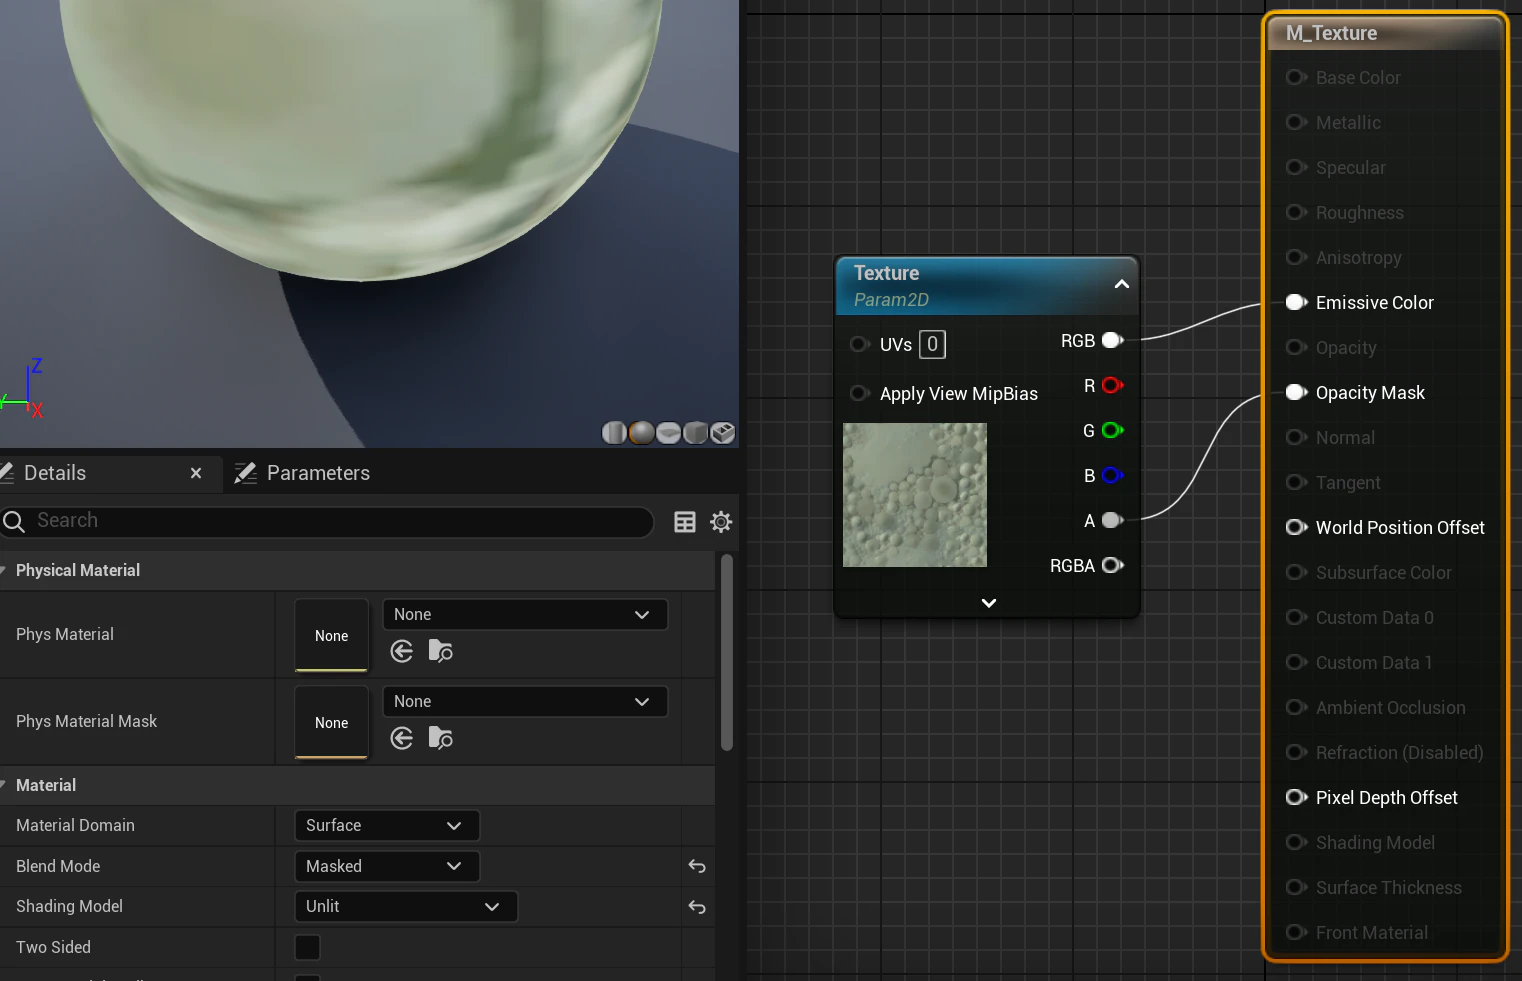Screen dimensions: 1522x981
Task: Choose the custom preview mesh icon
Action: 722,432
